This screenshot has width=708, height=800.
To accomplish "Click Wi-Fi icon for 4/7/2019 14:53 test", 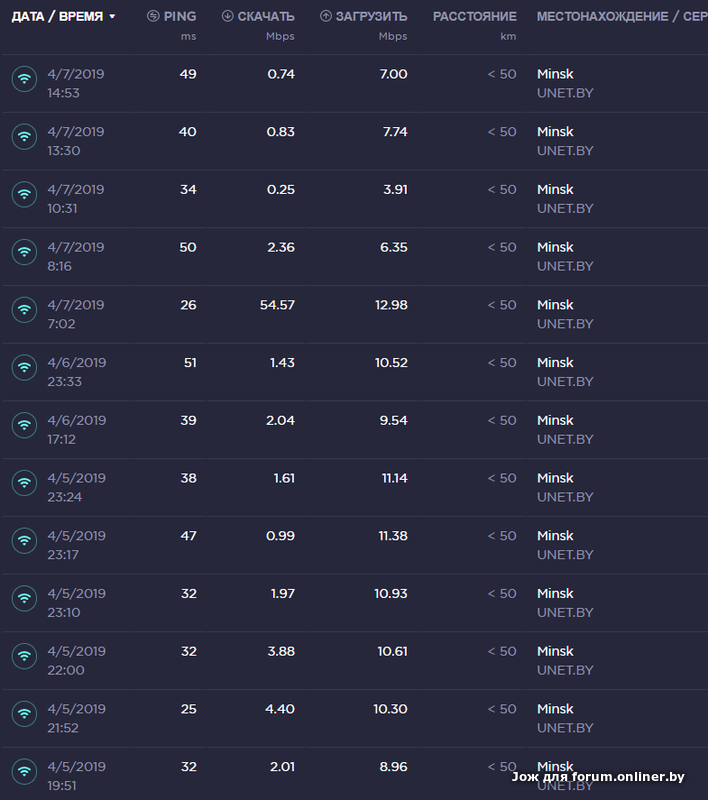I will (x=24, y=80).
